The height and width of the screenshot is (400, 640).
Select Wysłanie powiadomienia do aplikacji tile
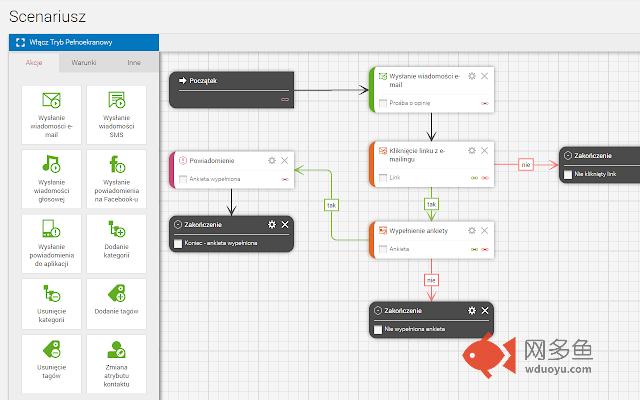[x=51, y=244]
